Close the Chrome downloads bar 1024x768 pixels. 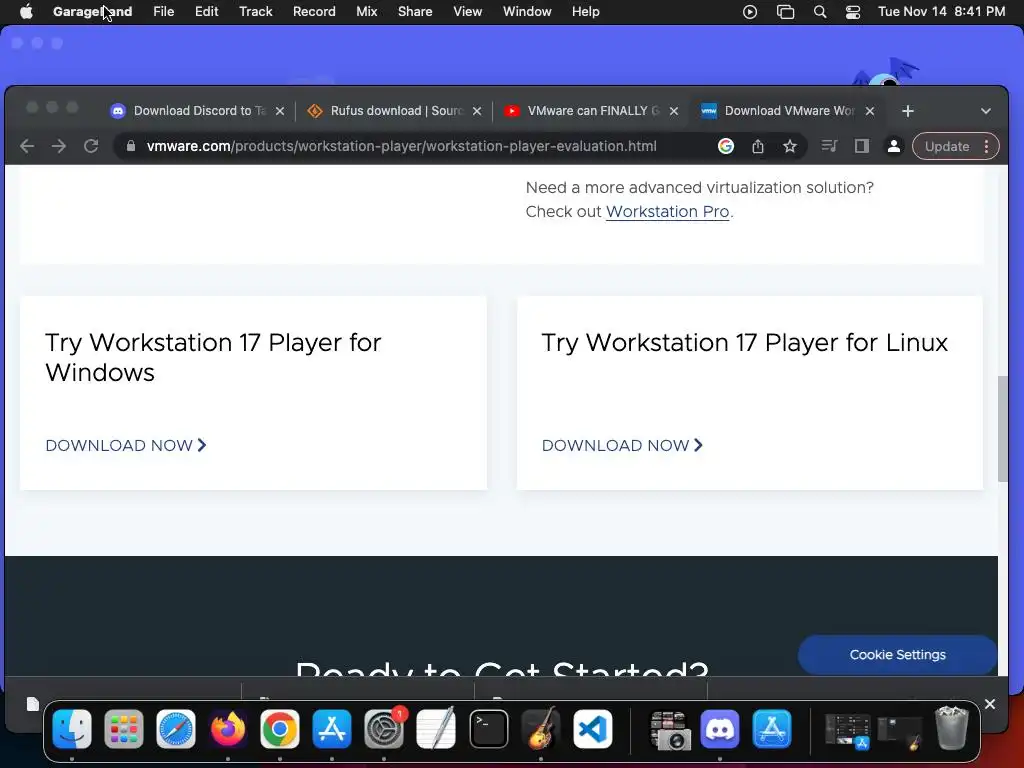click(x=990, y=704)
